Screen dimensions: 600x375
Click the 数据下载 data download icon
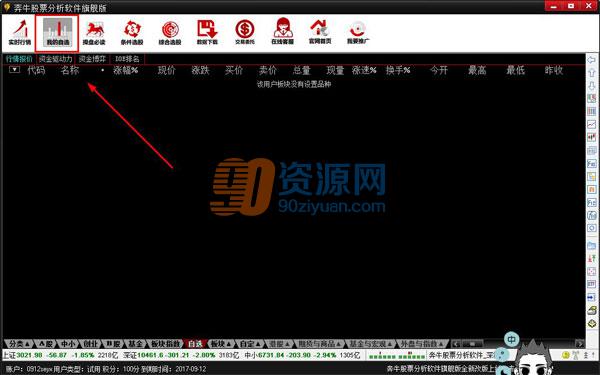tap(207, 33)
